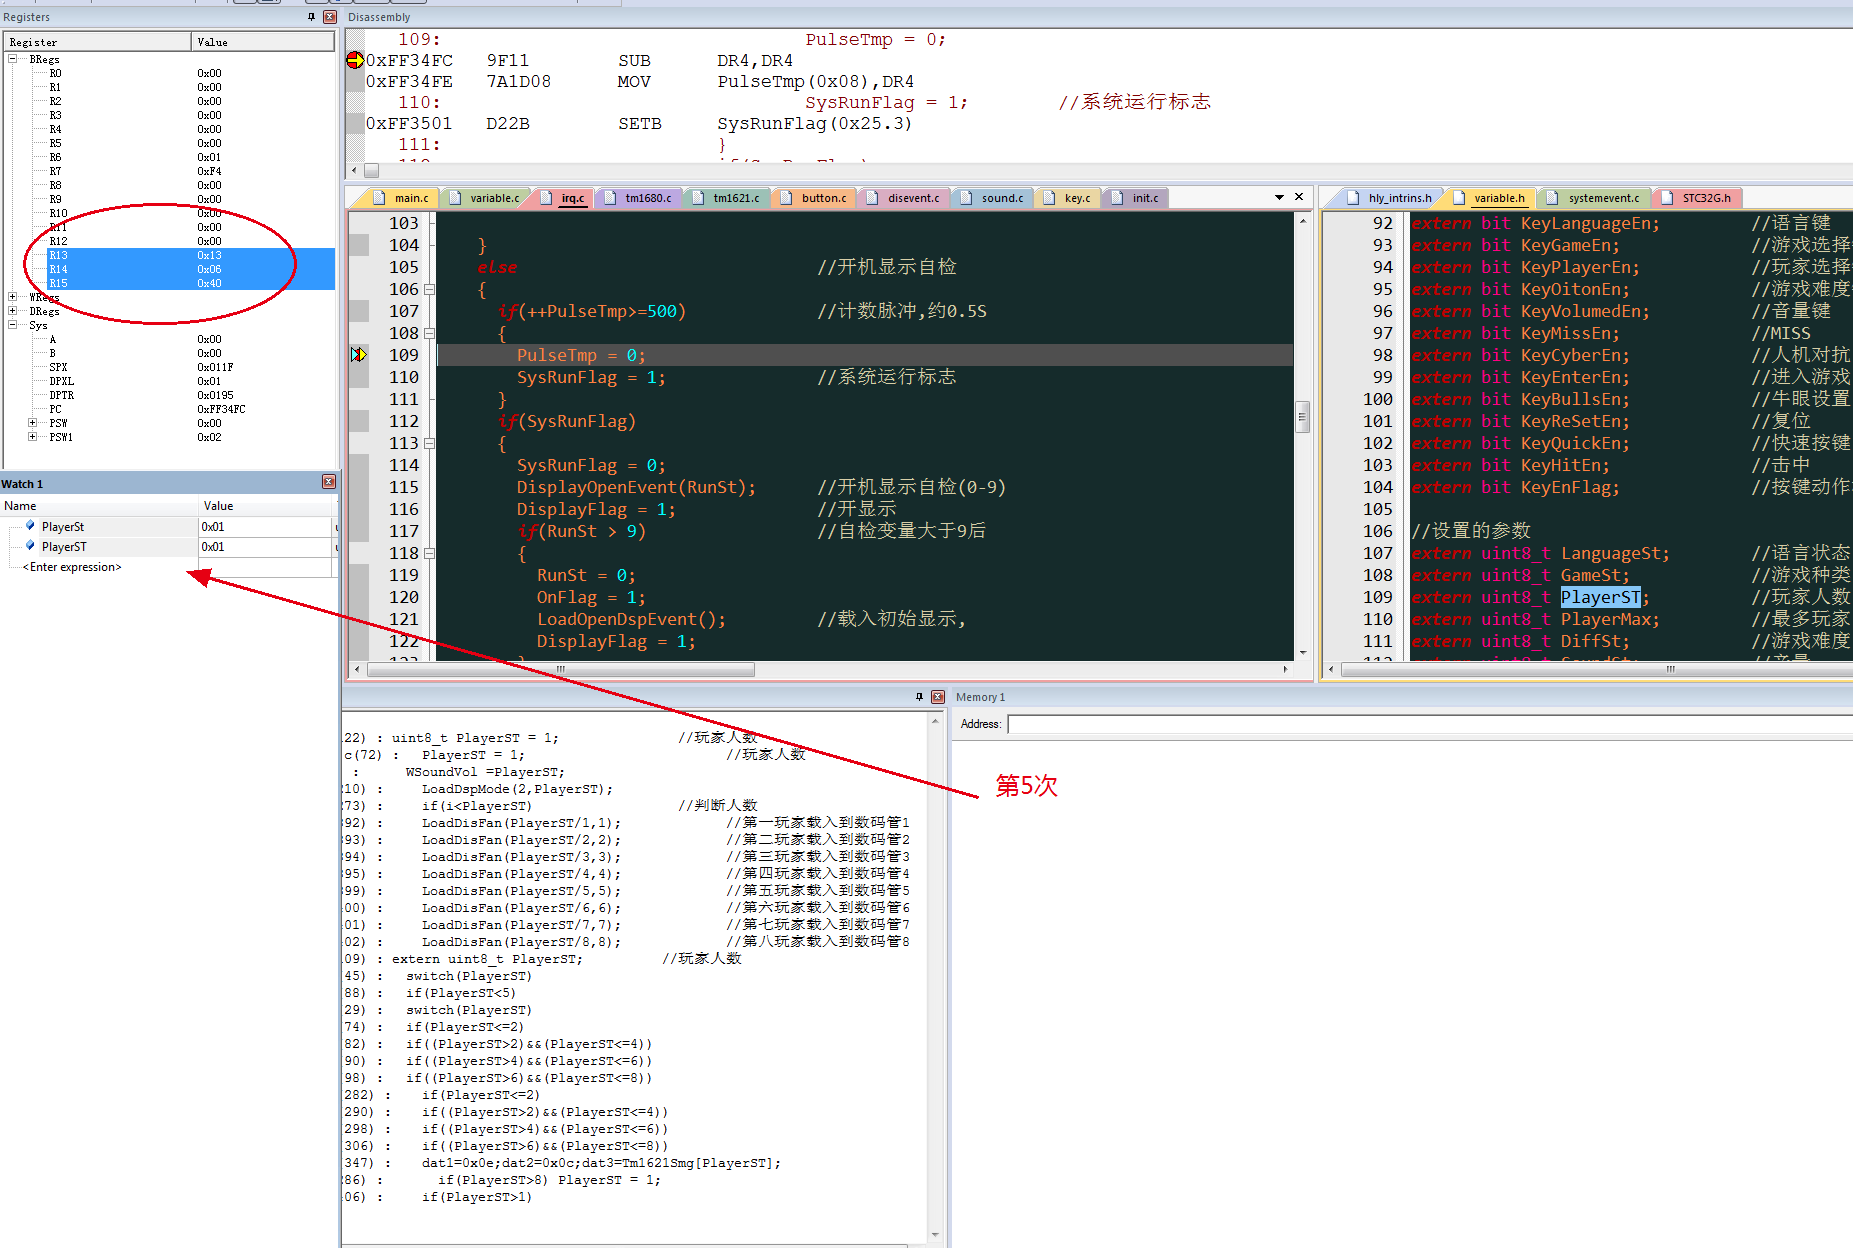This screenshot has height=1248, width=1853.
Task: Collapse code block at line 106
Action: click(429, 290)
